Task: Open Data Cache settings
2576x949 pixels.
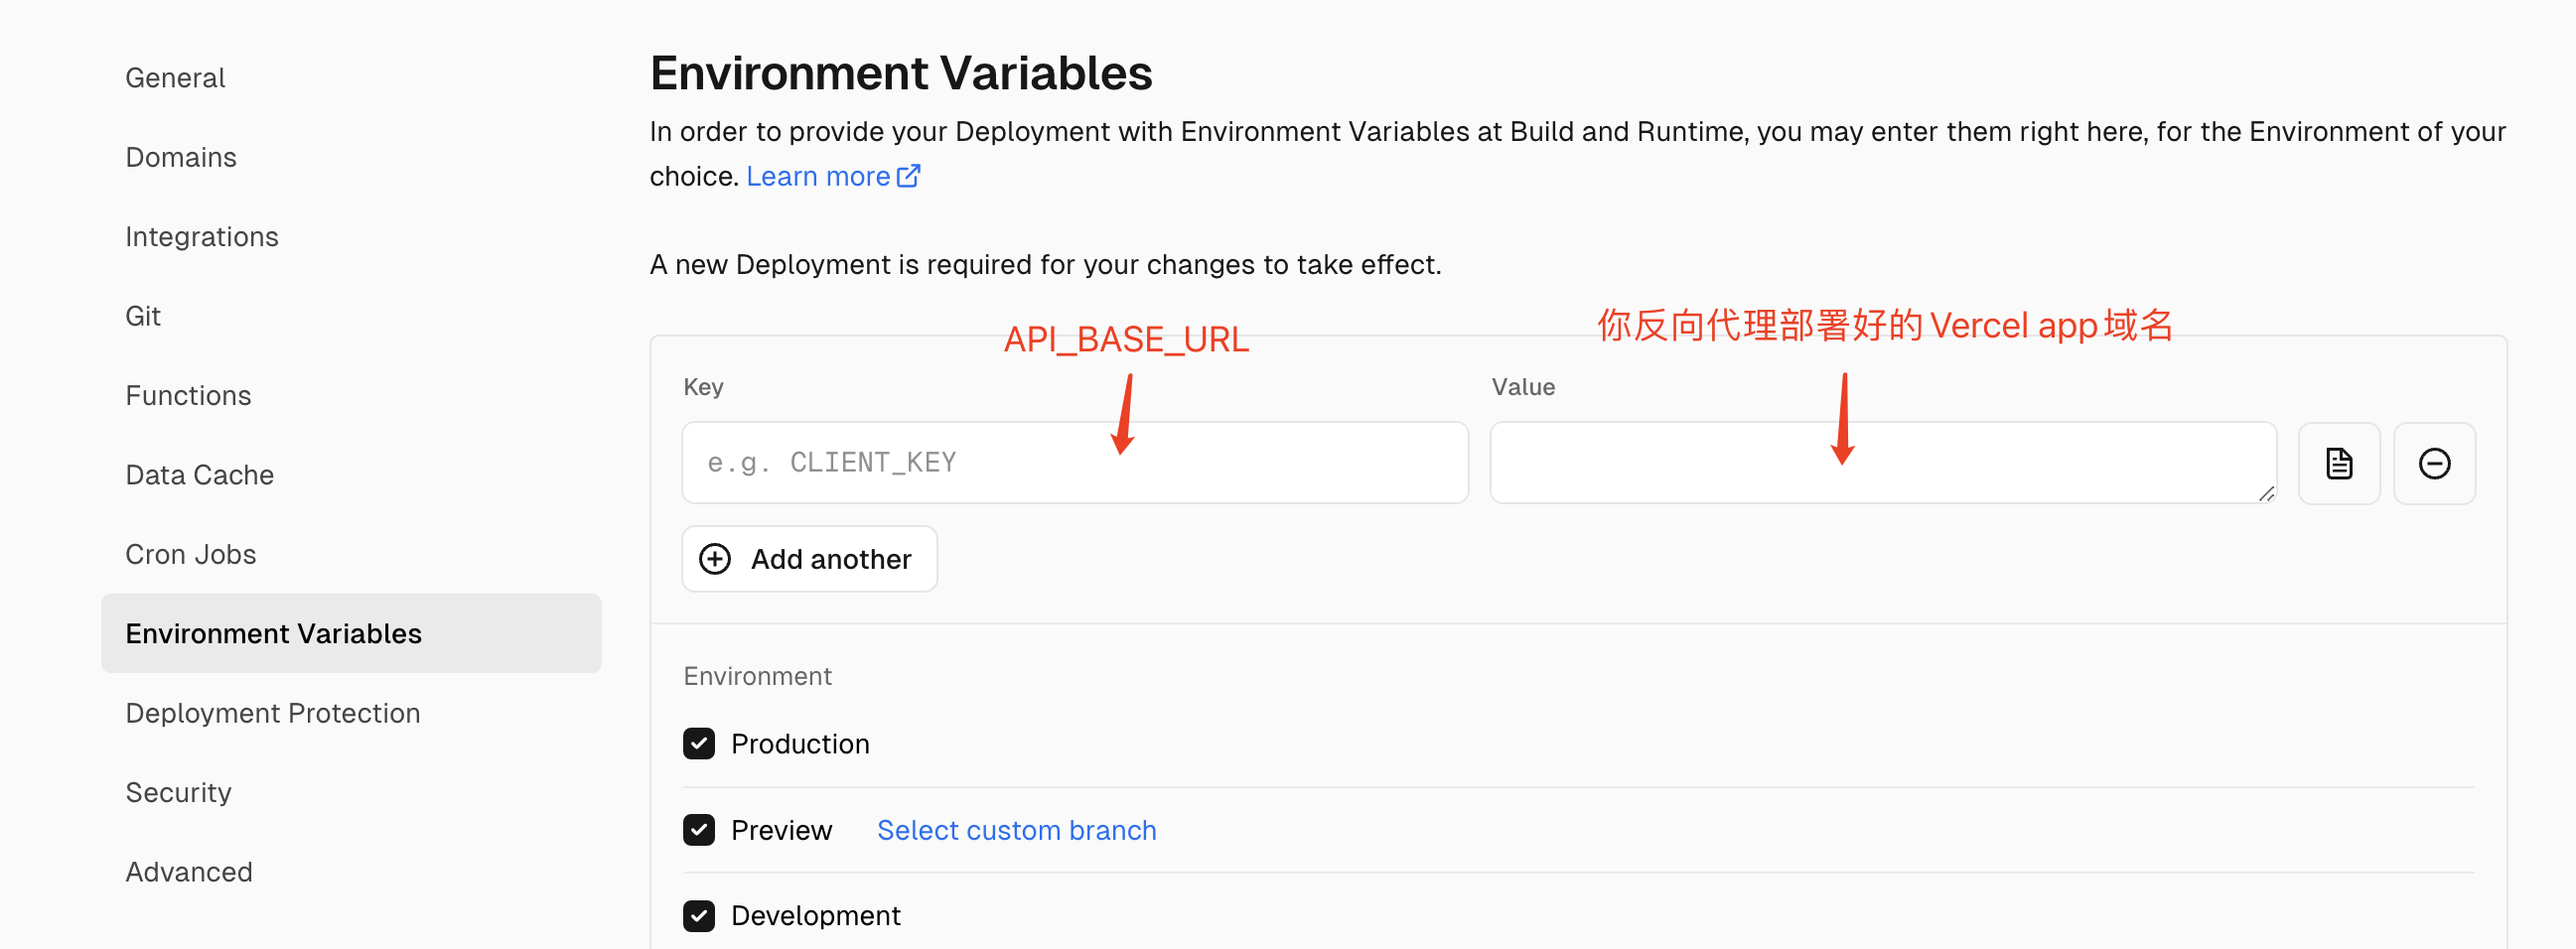Action: pyautogui.click(x=199, y=474)
